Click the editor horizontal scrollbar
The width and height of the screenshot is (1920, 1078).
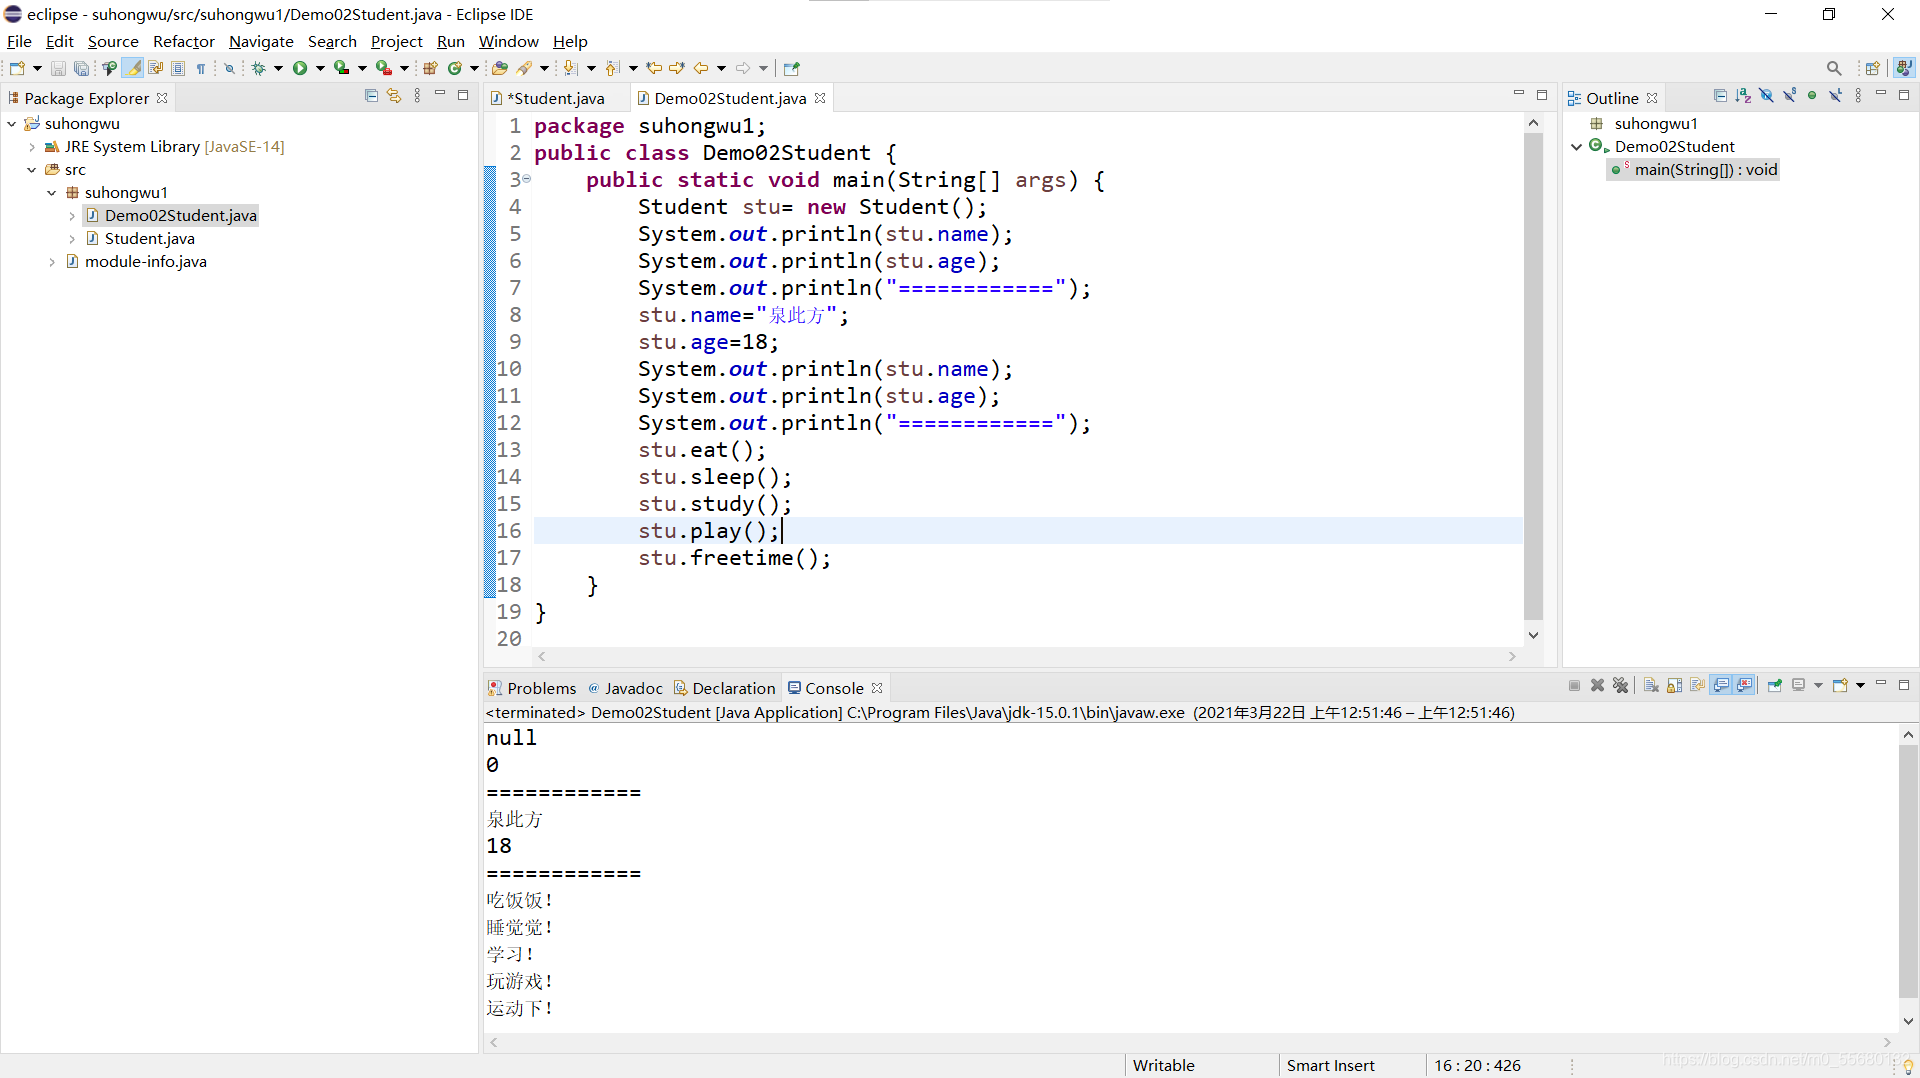1026,657
